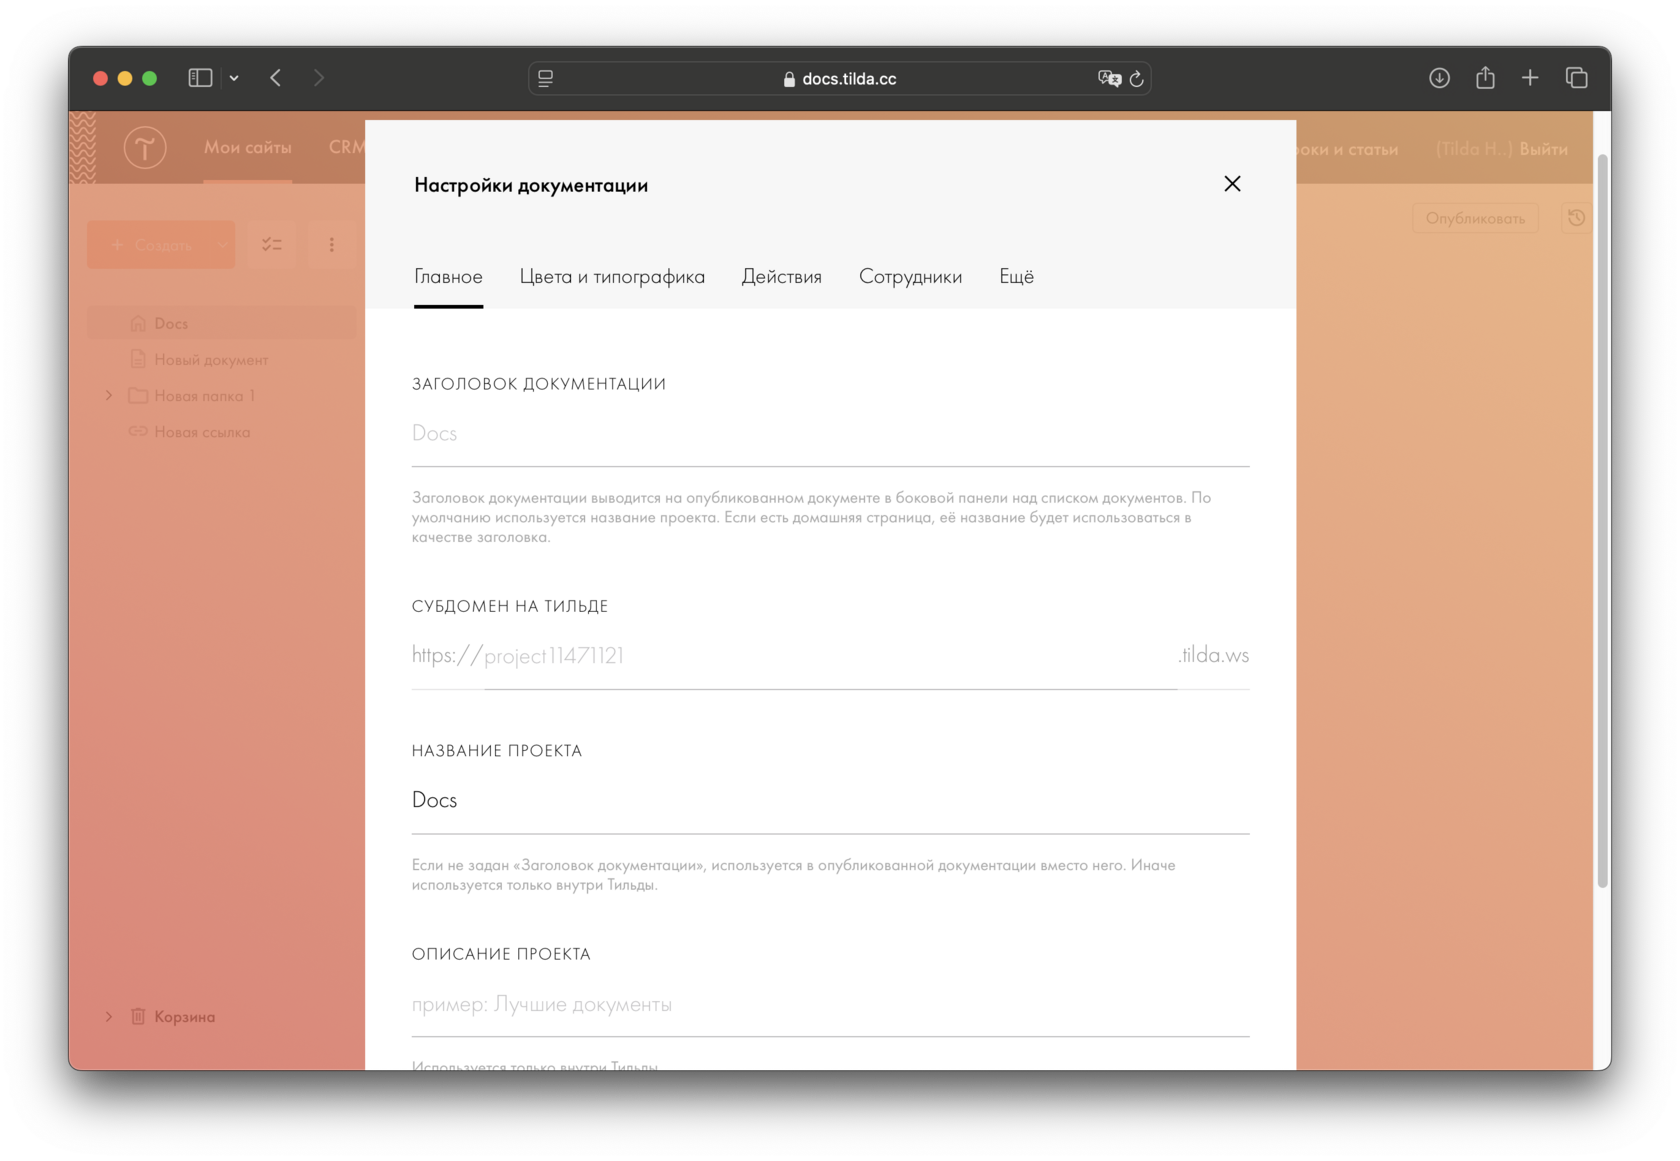The width and height of the screenshot is (1680, 1161).
Task: Click the Описание проекта input field
Action: click(x=830, y=1005)
